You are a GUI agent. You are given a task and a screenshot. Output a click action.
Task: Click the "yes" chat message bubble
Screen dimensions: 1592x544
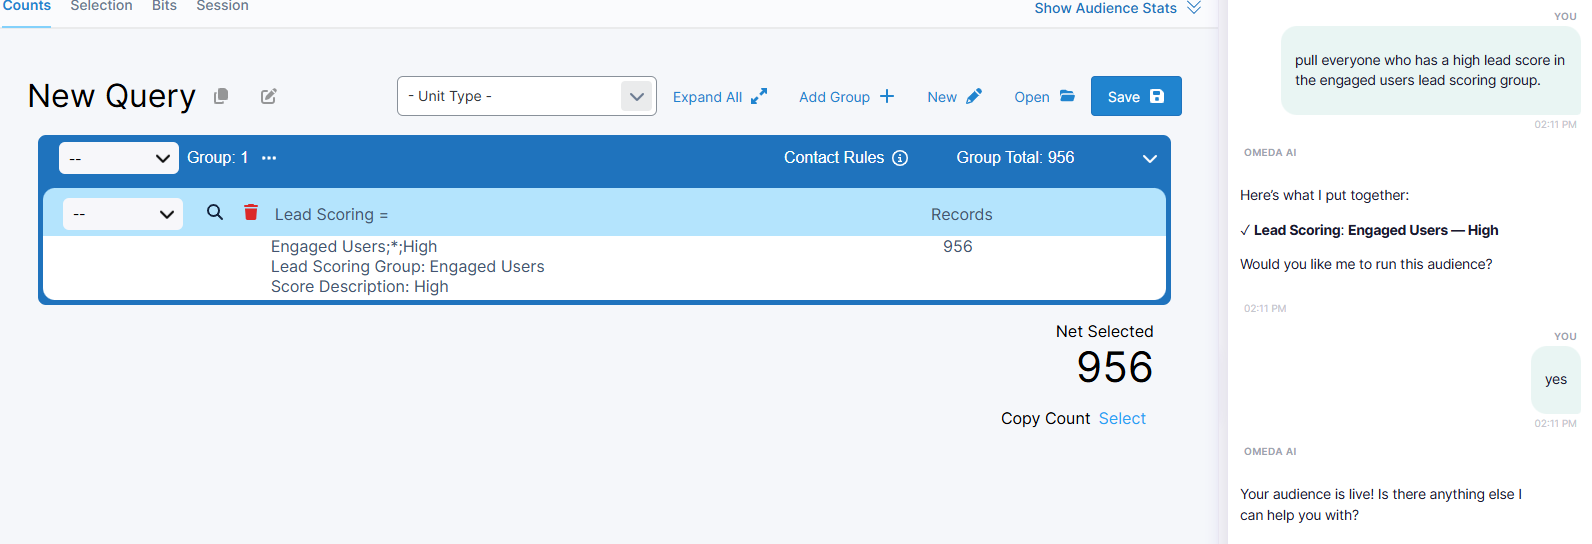pos(1555,379)
